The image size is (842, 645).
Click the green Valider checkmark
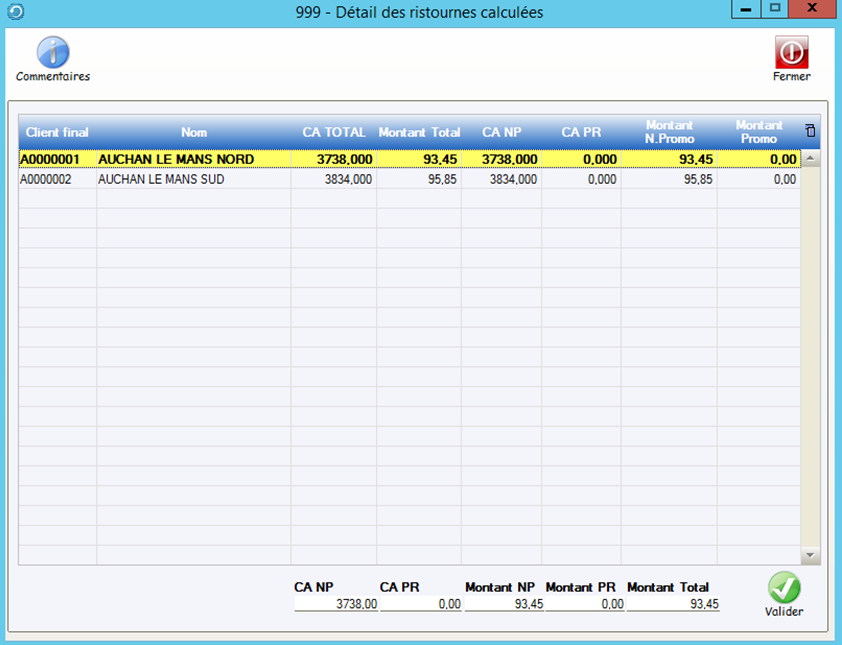pos(784,588)
